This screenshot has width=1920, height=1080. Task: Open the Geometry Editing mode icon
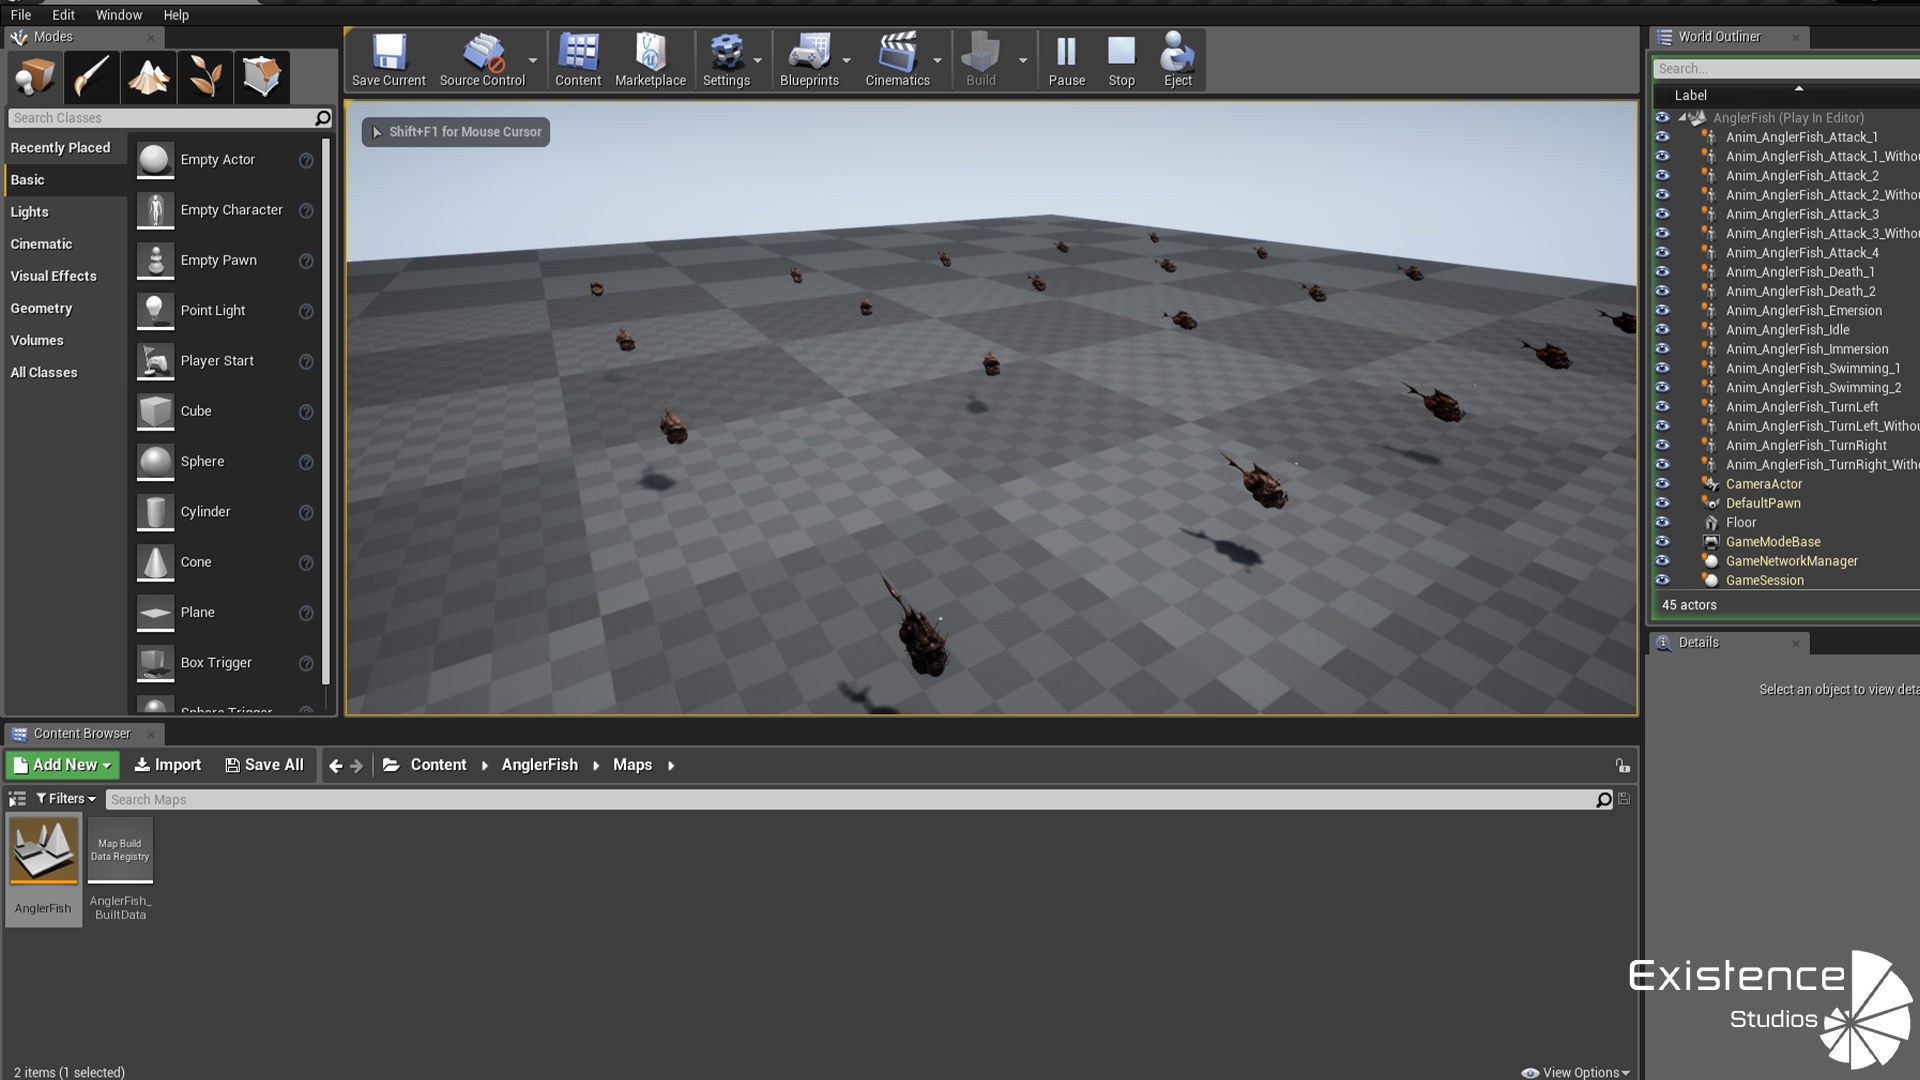point(262,77)
